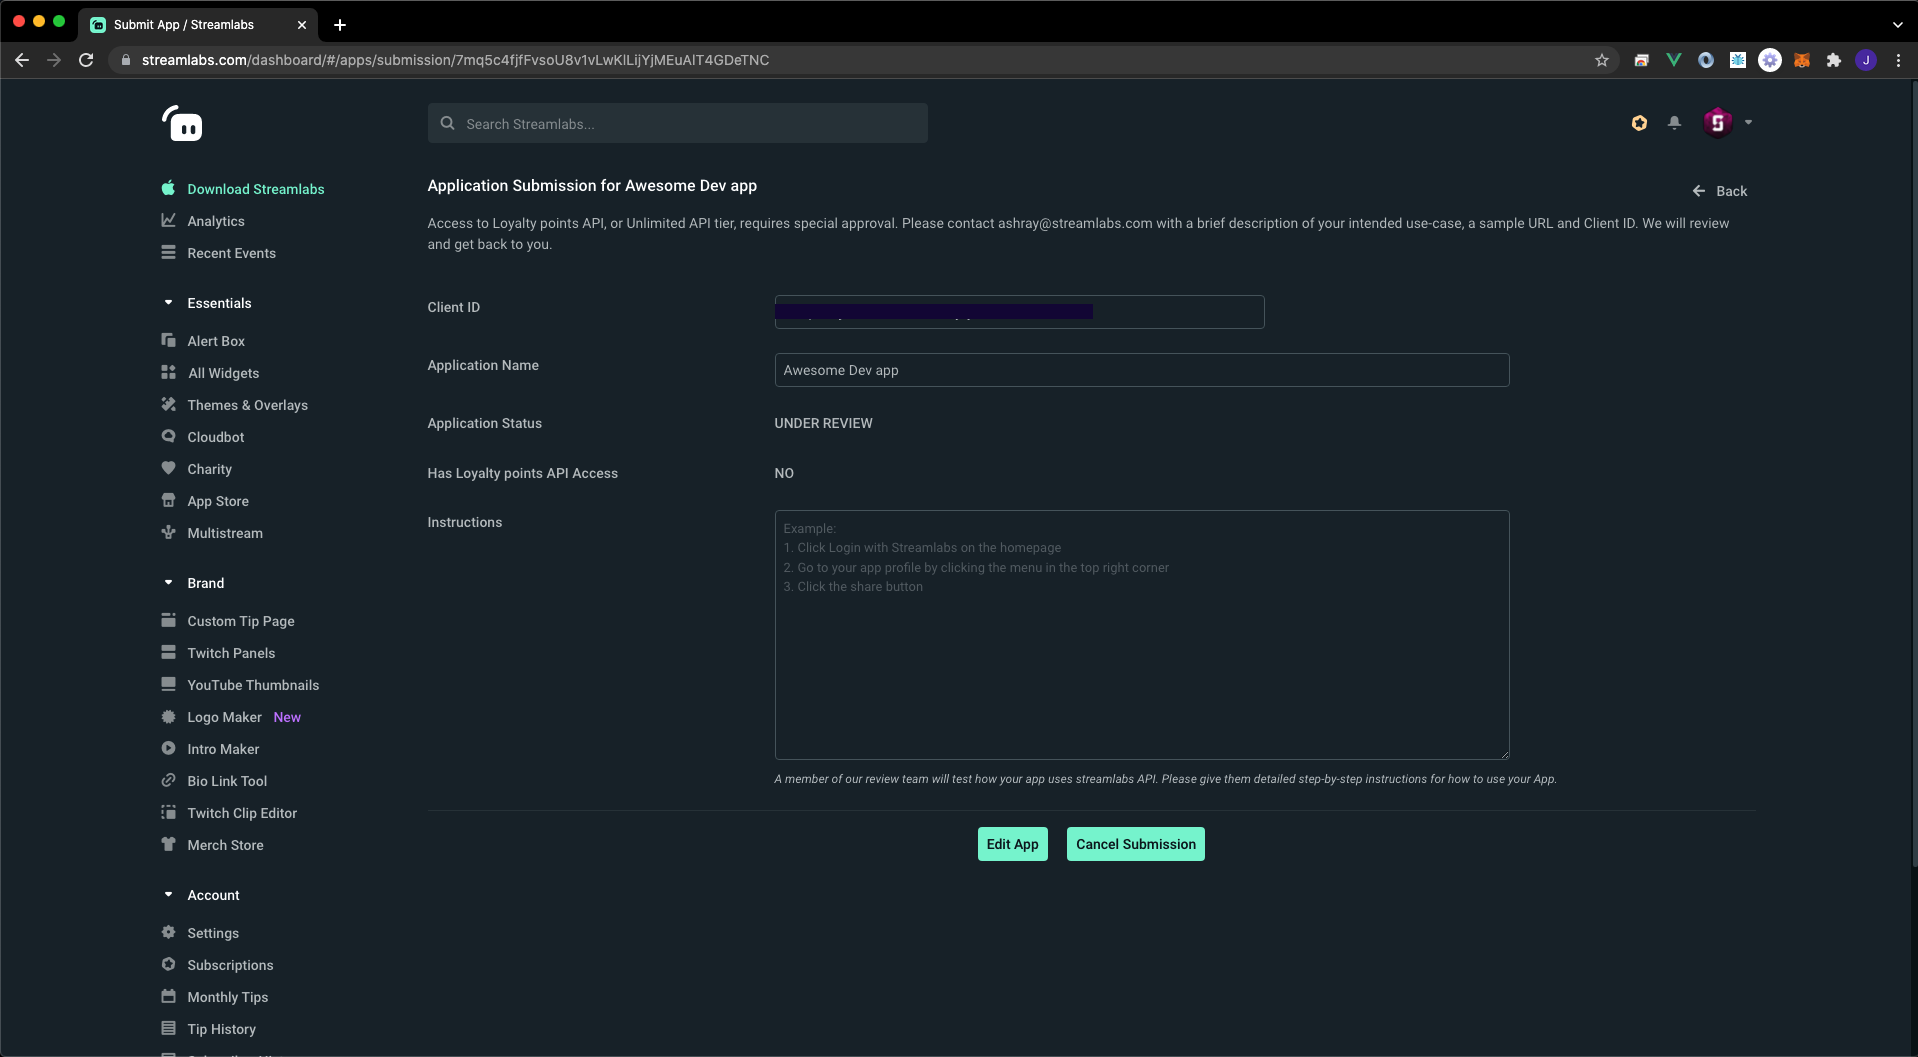Click the YouTube Thumbnails icon
This screenshot has width=1918, height=1057.
[168, 684]
